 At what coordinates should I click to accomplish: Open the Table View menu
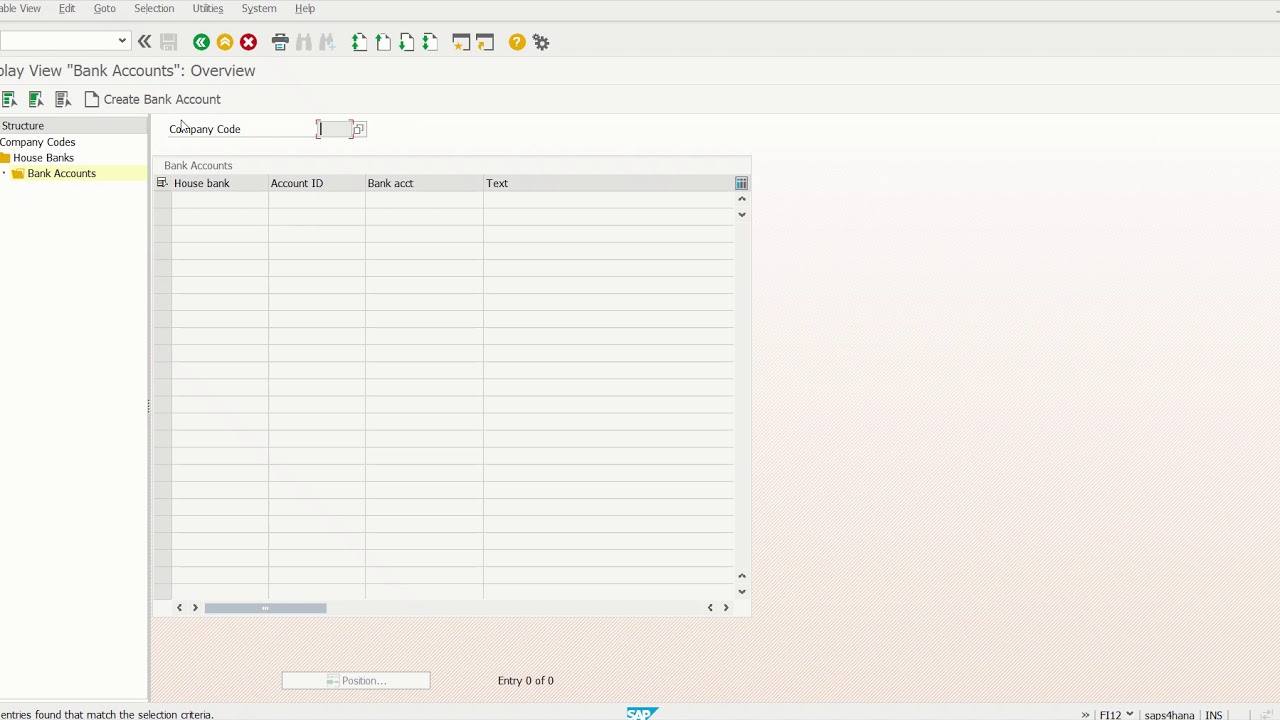tap(20, 8)
